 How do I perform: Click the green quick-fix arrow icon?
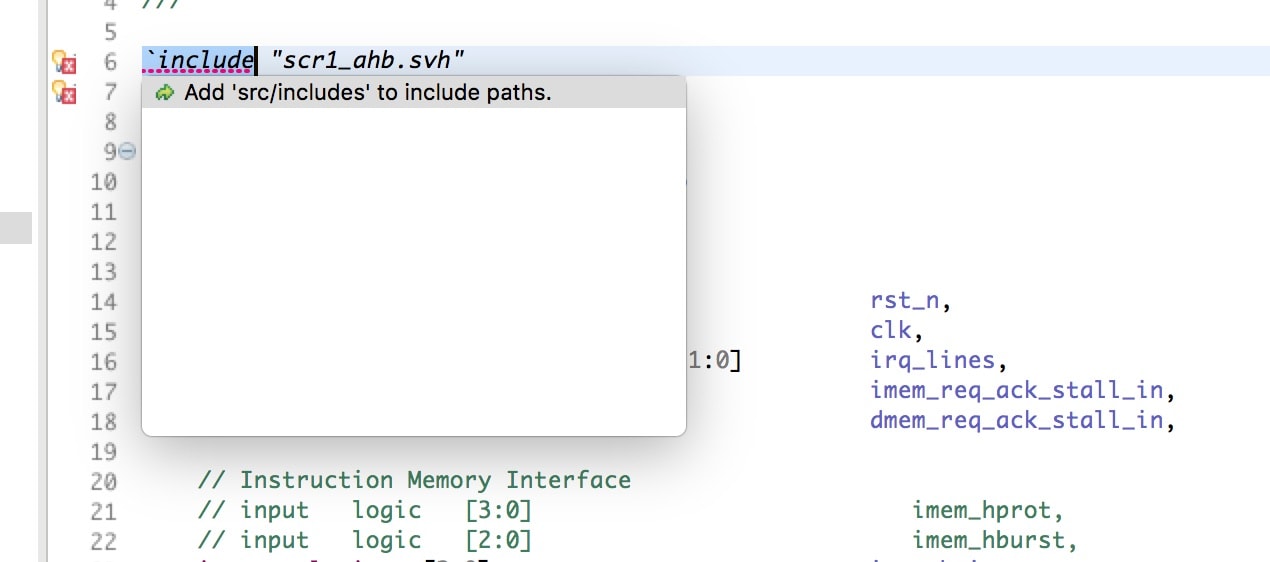click(165, 93)
